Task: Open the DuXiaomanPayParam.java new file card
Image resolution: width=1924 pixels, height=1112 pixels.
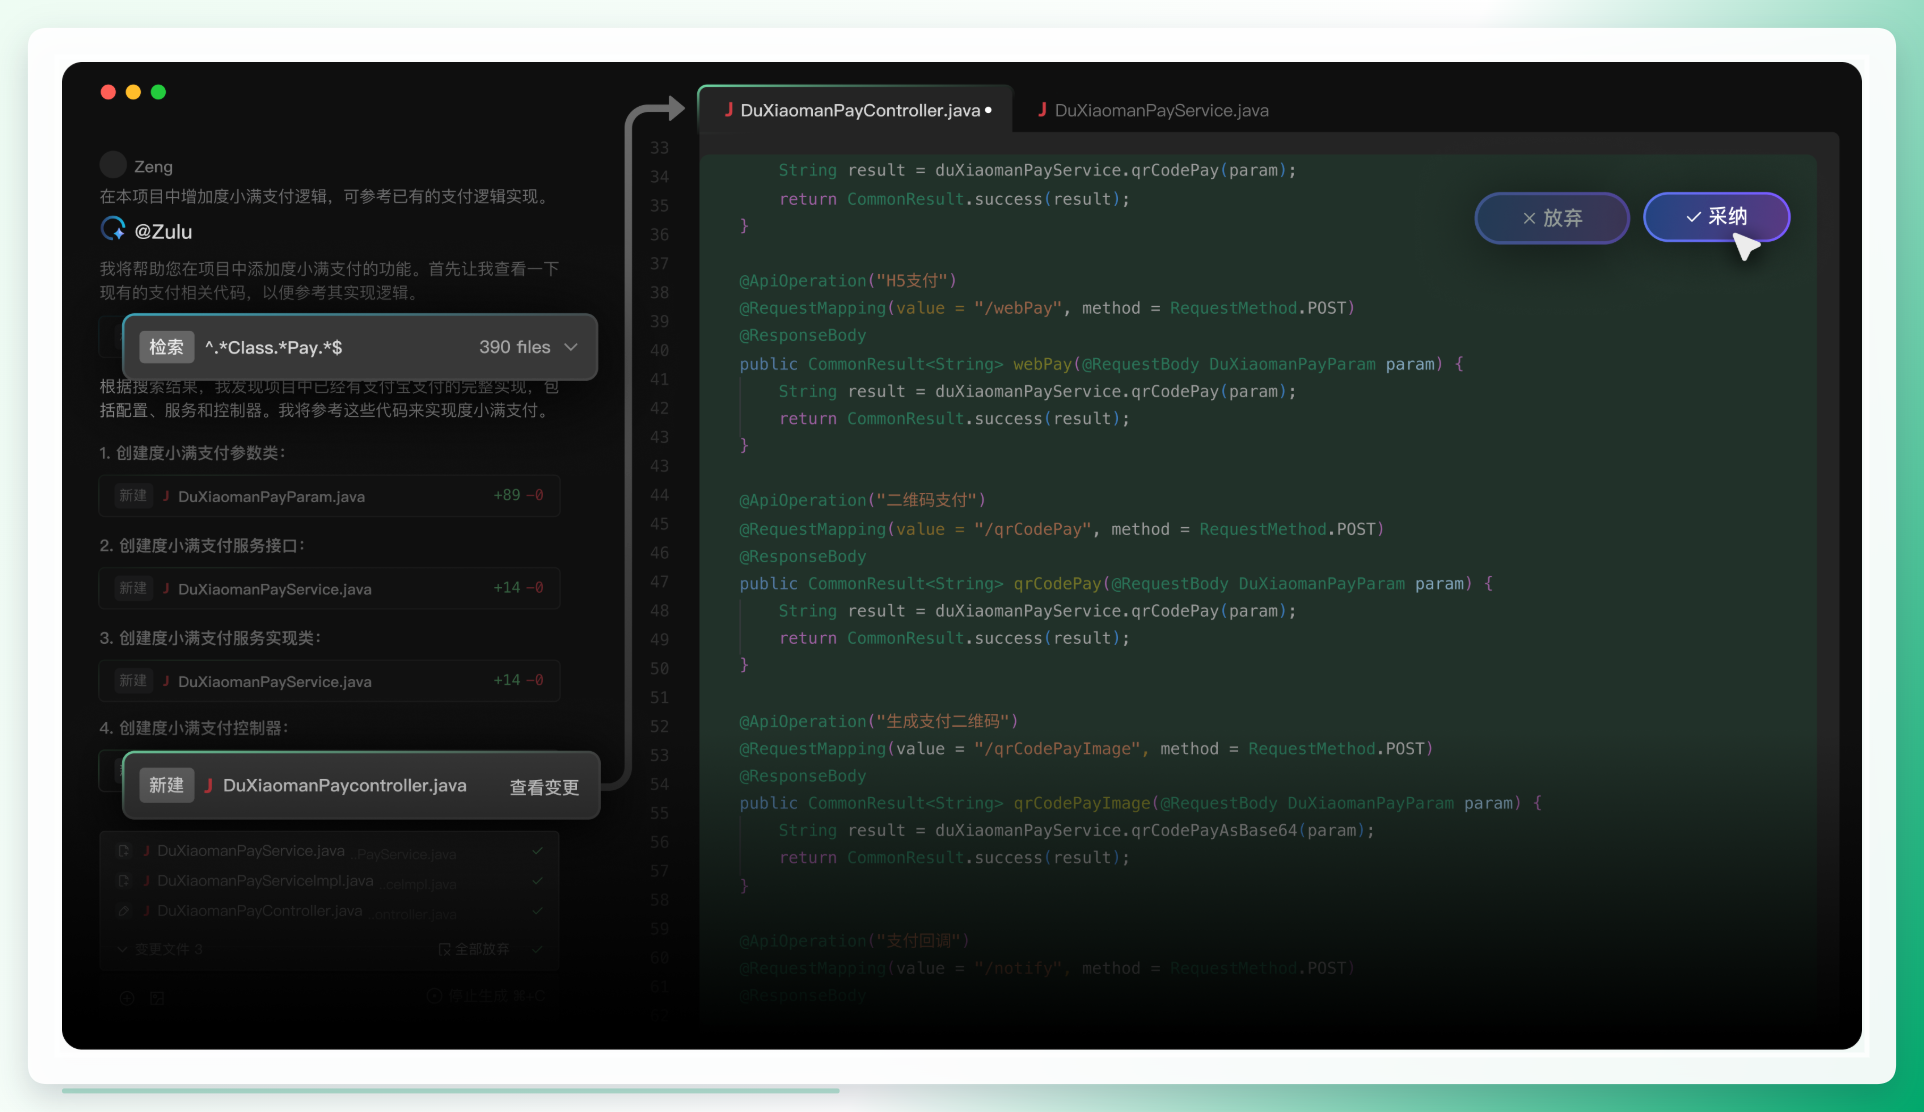Action: click(x=330, y=496)
